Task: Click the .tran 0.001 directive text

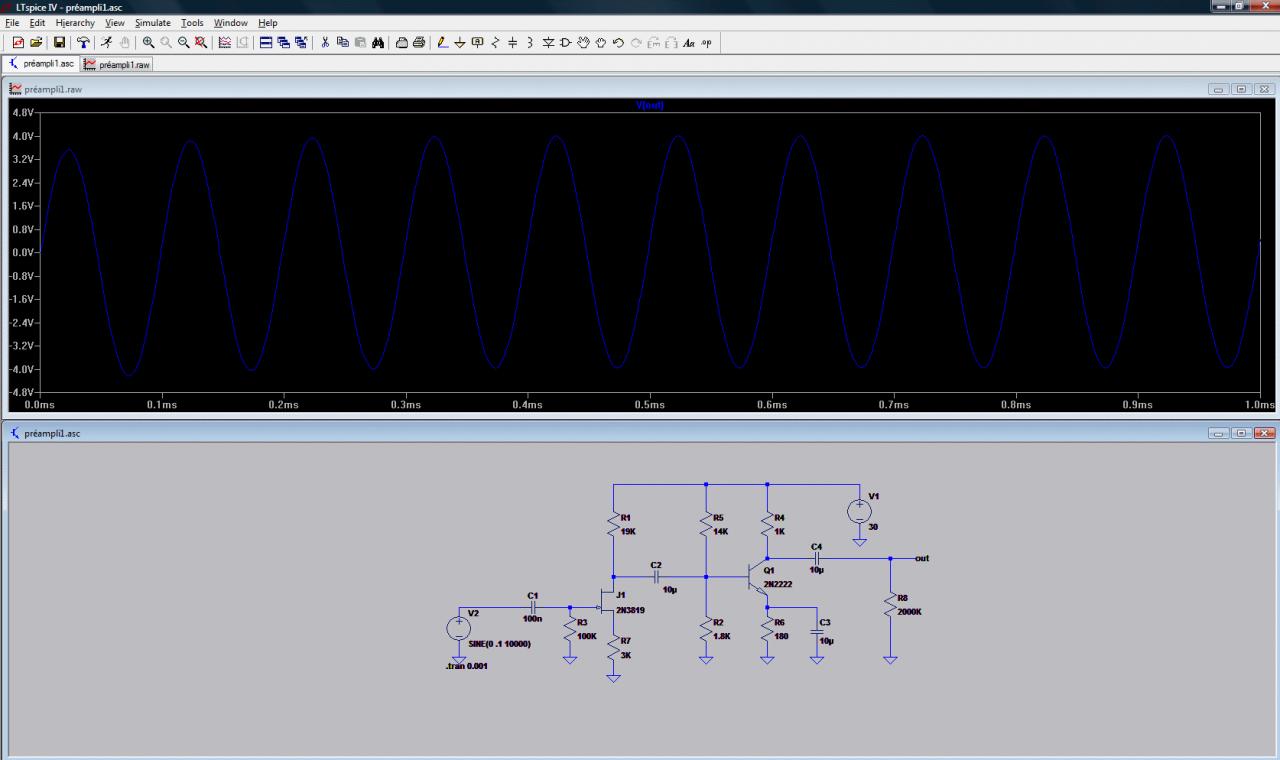Action: tap(467, 666)
